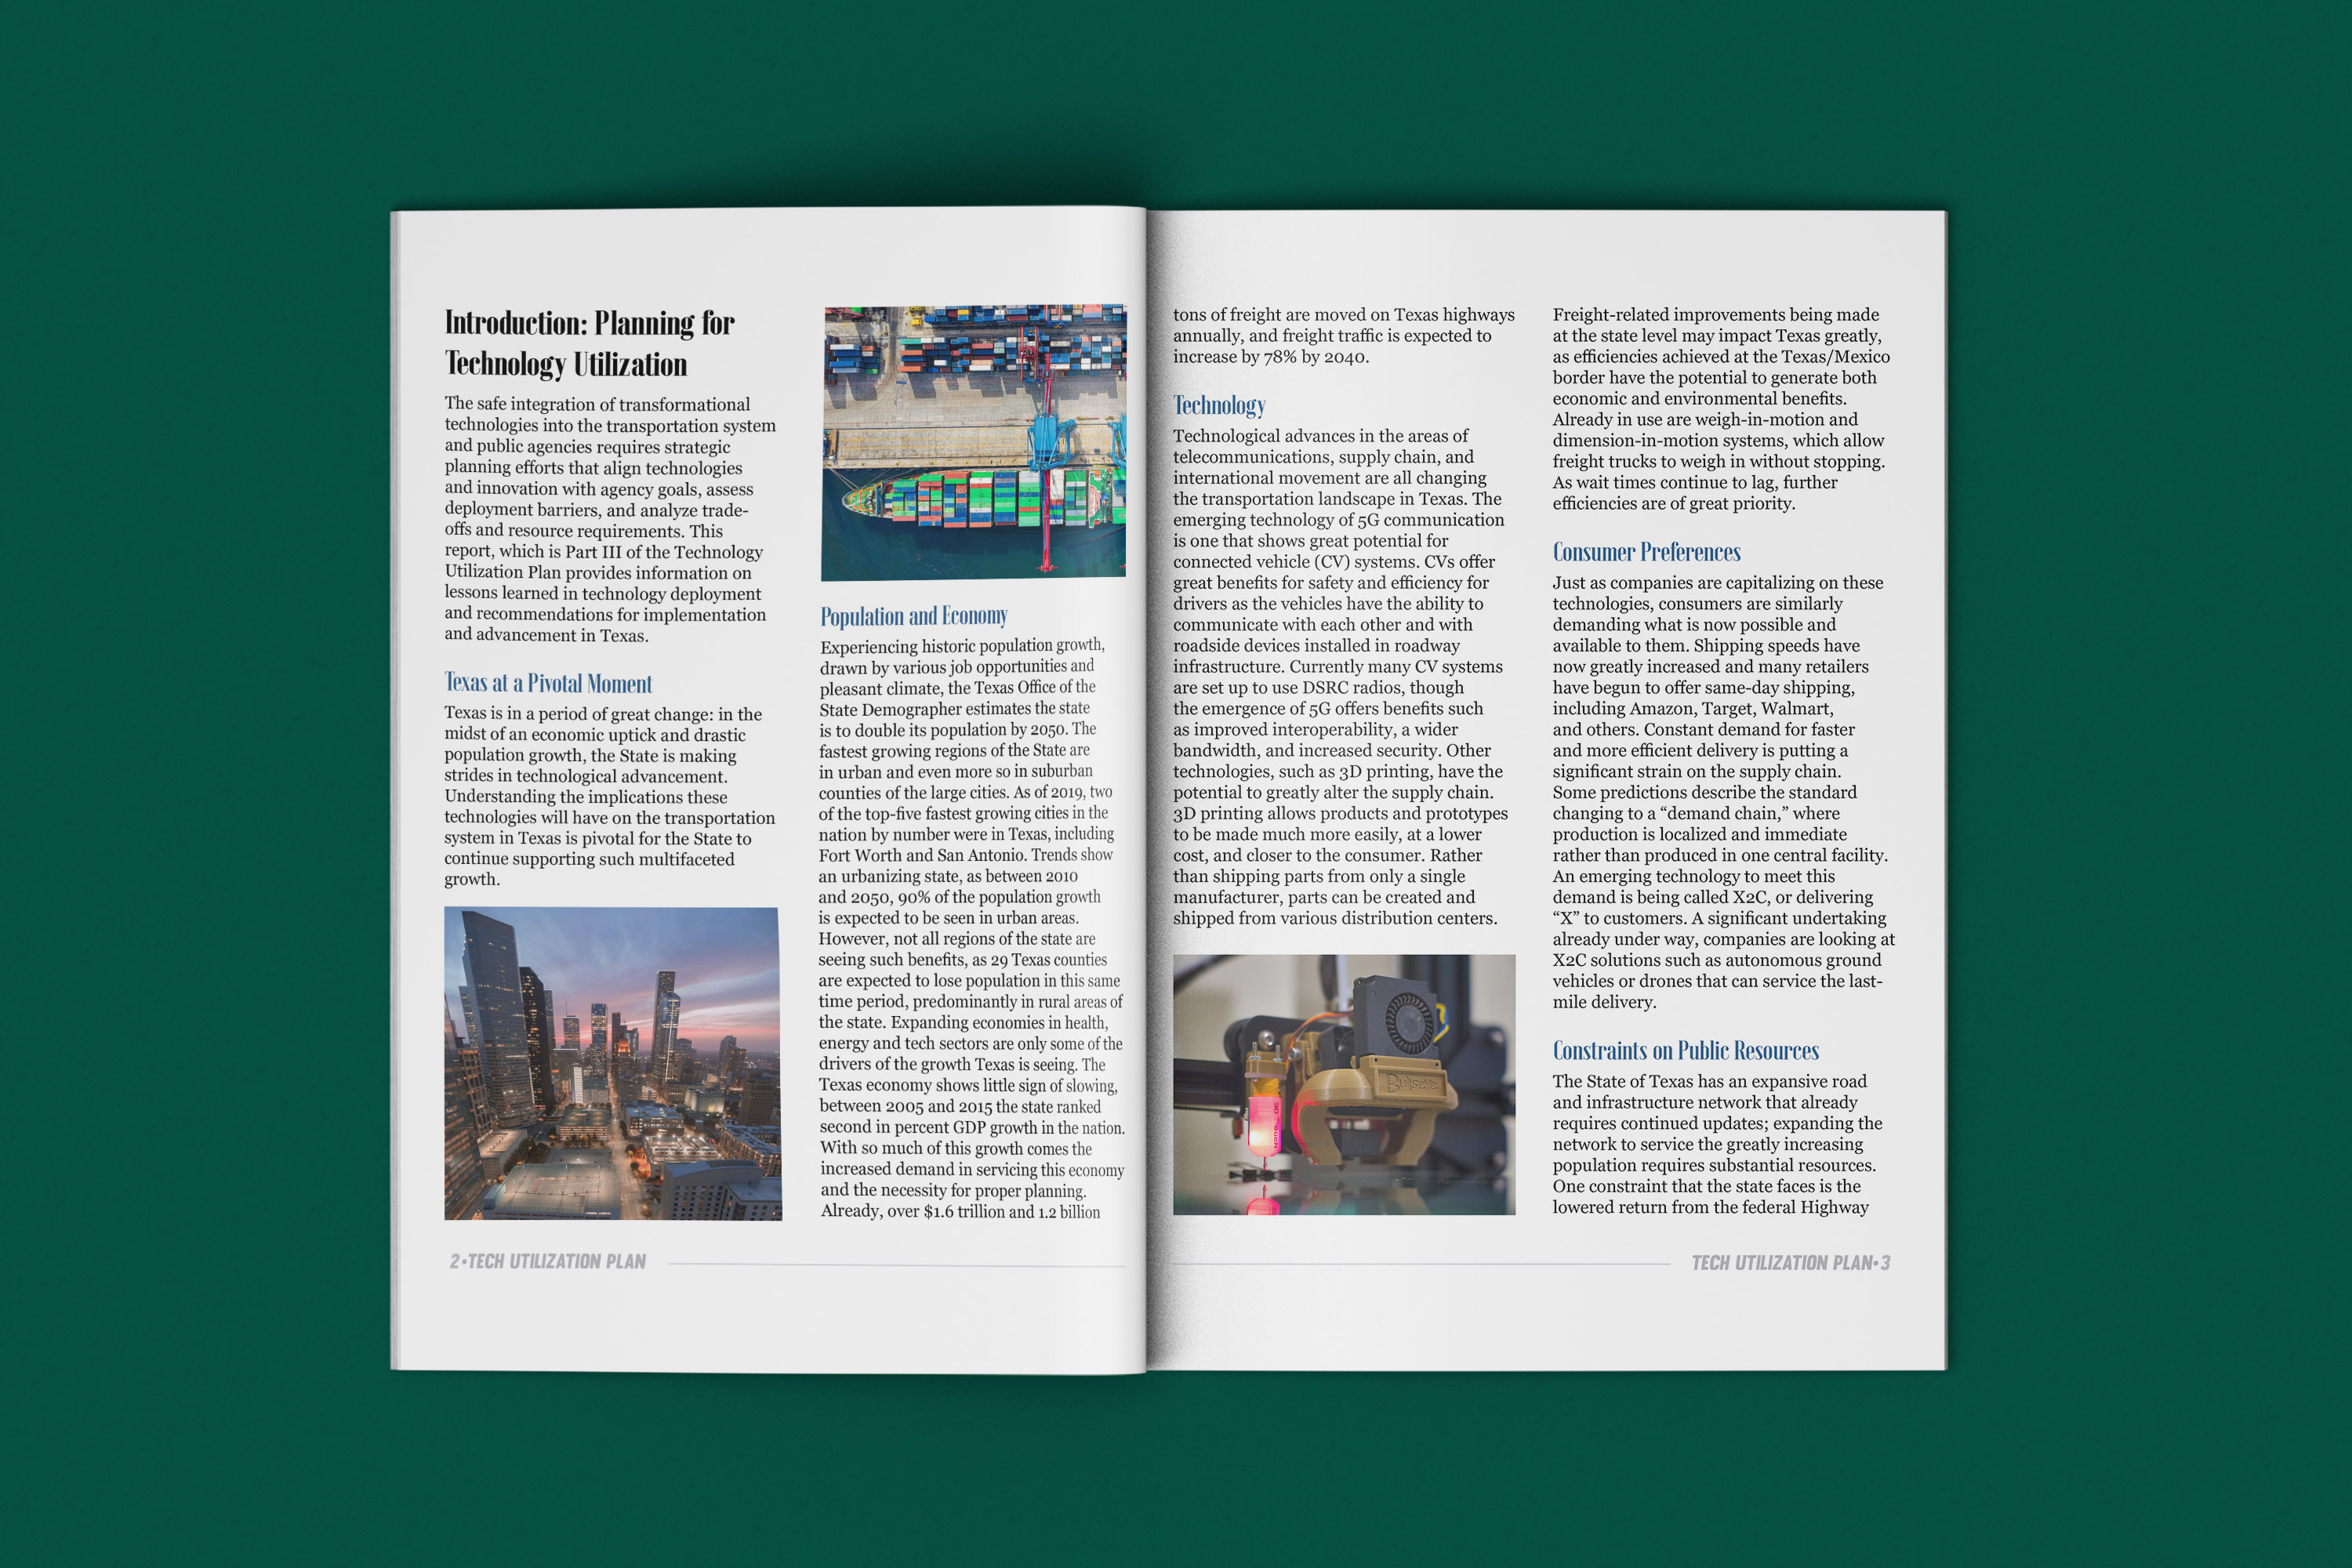Click the 'Consumer Preferences' heading

click(x=1646, y=552)
